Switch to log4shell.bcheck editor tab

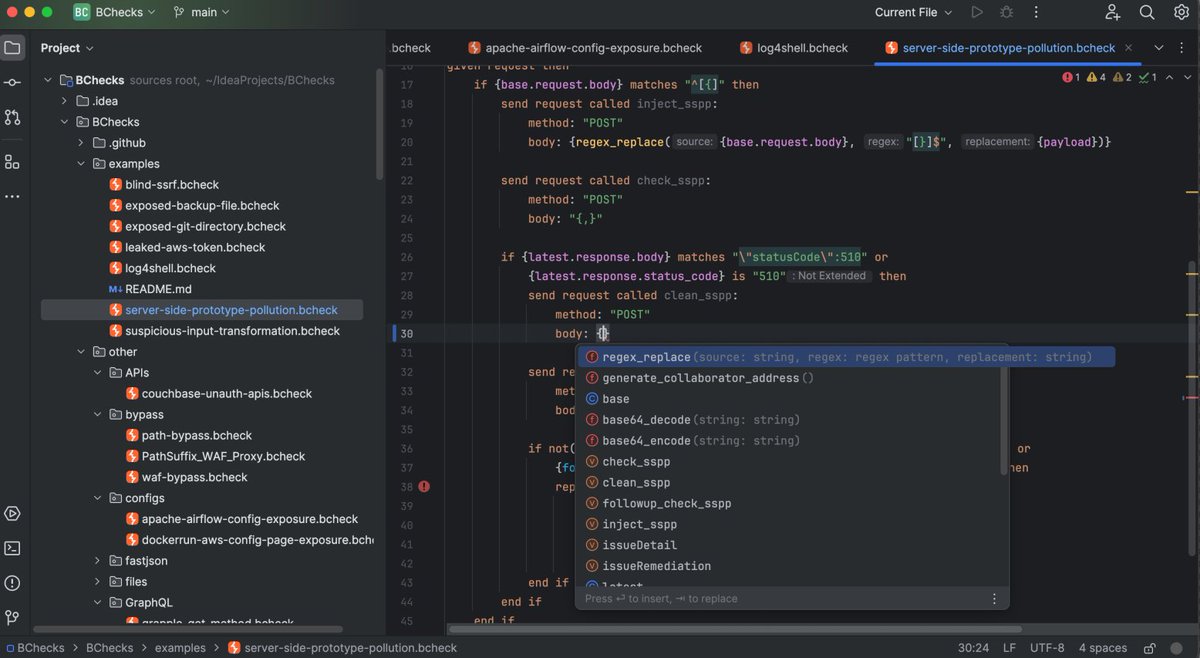(794, 48)
